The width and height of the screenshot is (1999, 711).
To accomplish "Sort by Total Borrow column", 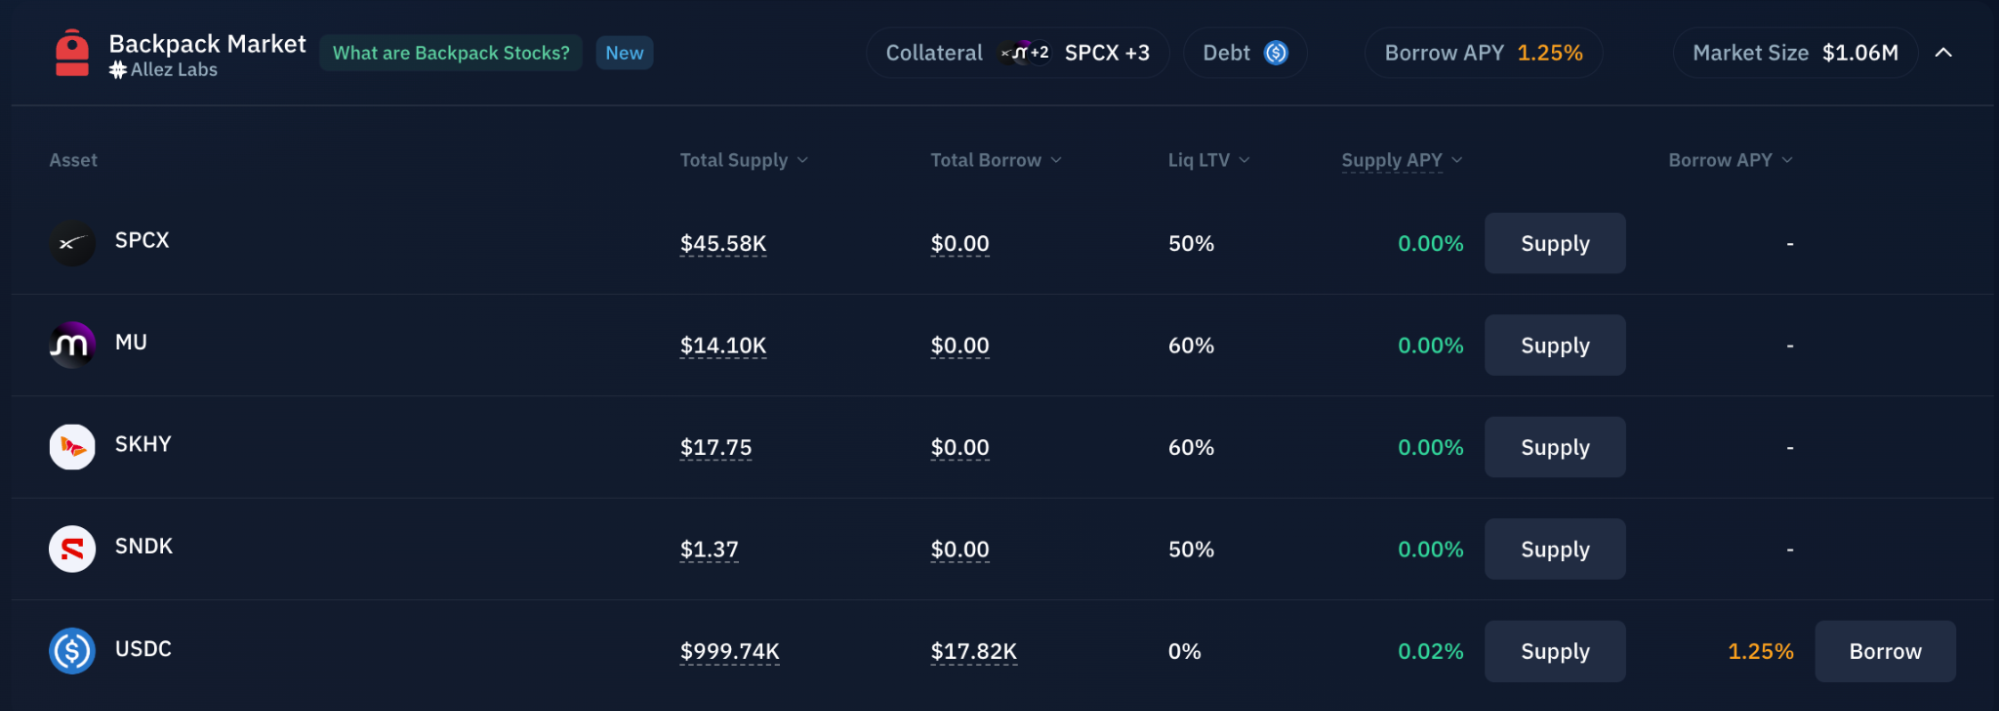I will 996,160.
